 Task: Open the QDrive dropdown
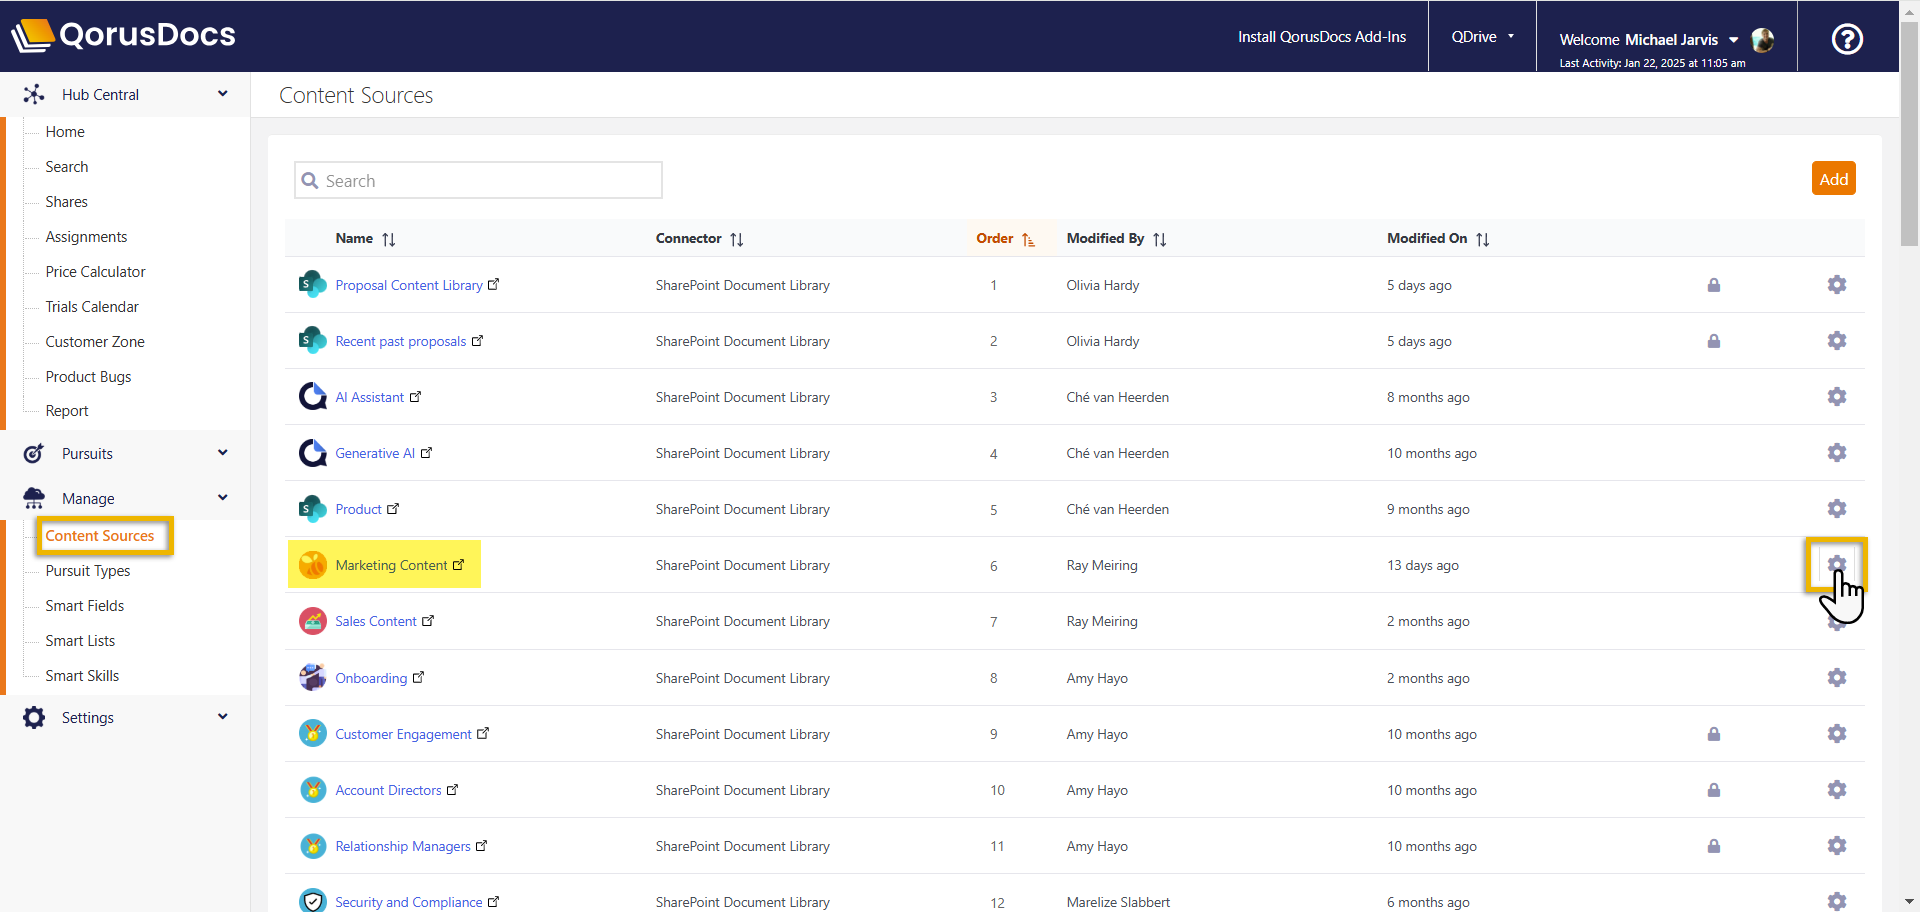click(1482, 36)
